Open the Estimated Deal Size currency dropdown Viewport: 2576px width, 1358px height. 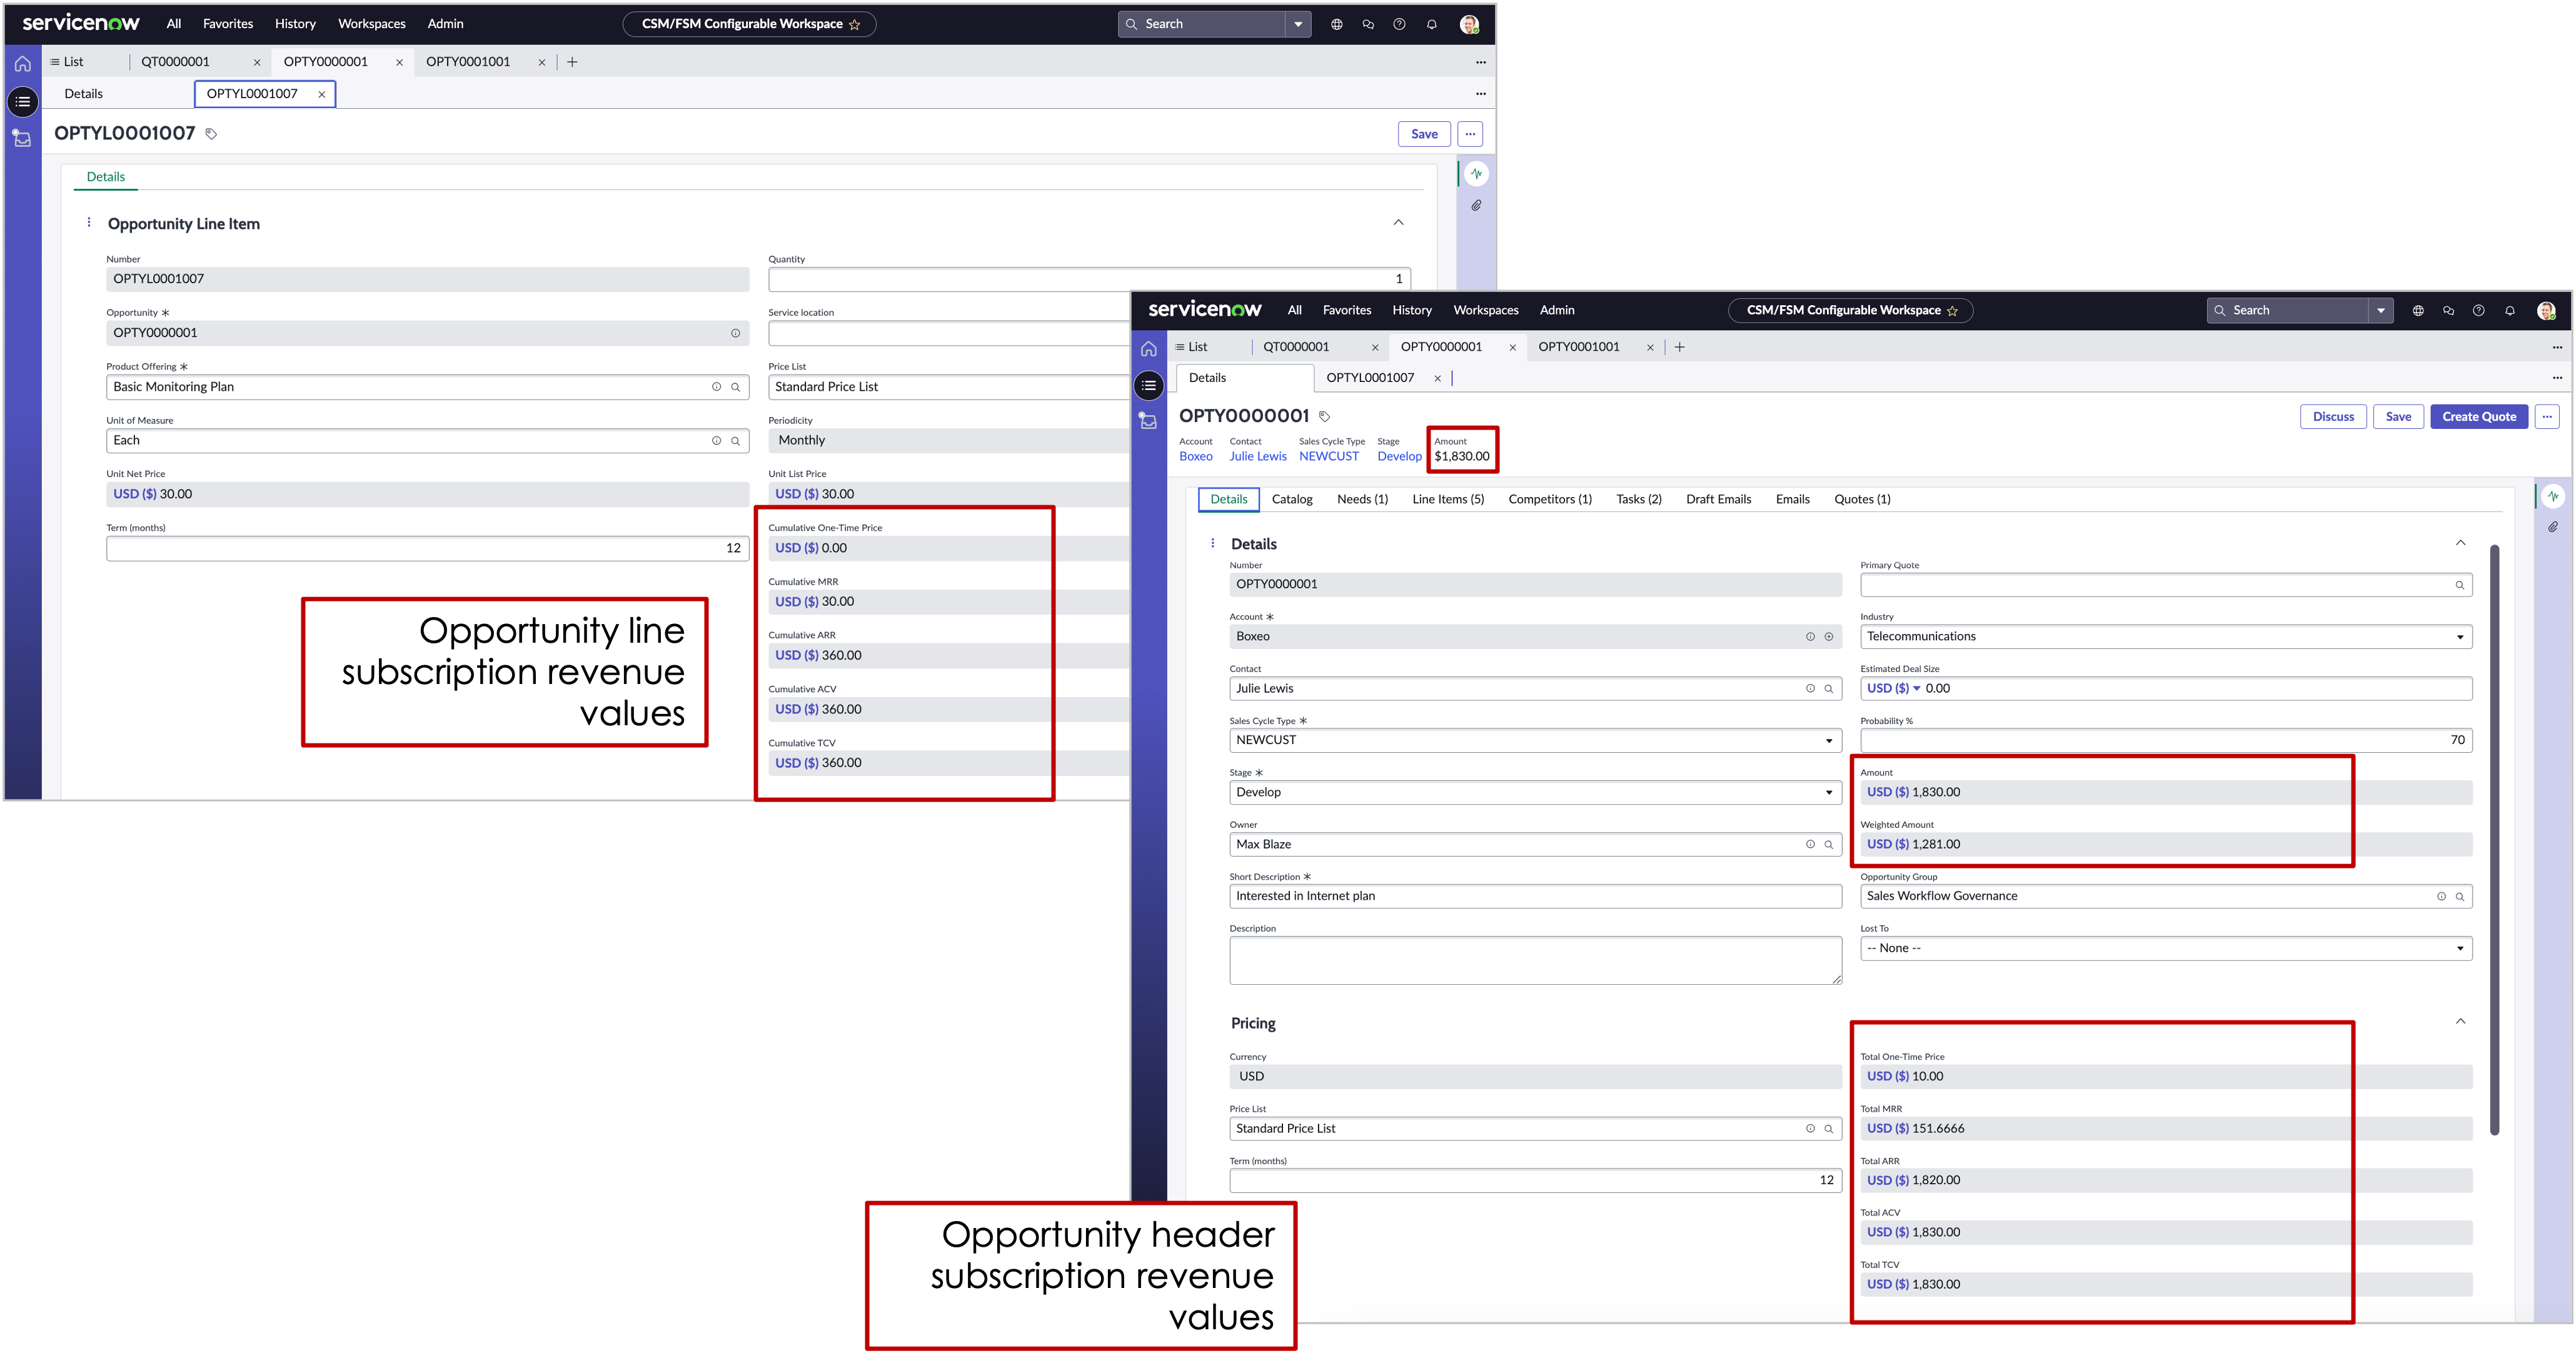[x=1894, y=689]
